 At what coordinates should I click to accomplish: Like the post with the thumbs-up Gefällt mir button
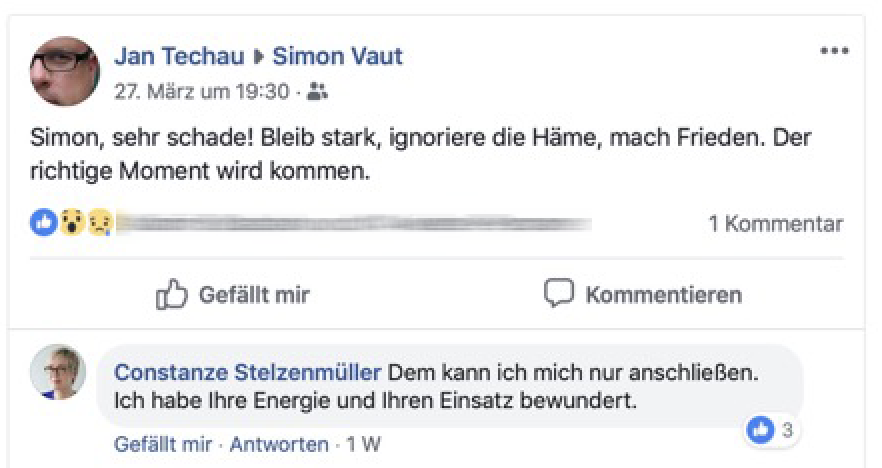coord(233,295)
